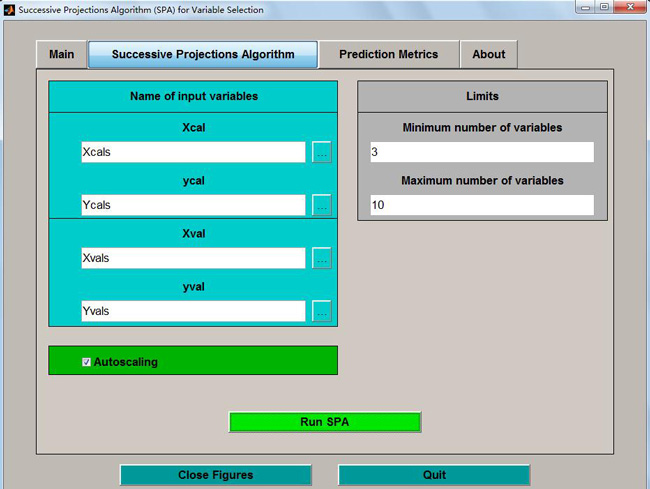The width and height of the screenshot is (650, 489).
Task: Select the yval field containing Yvals
Action: tap(193, 311)
